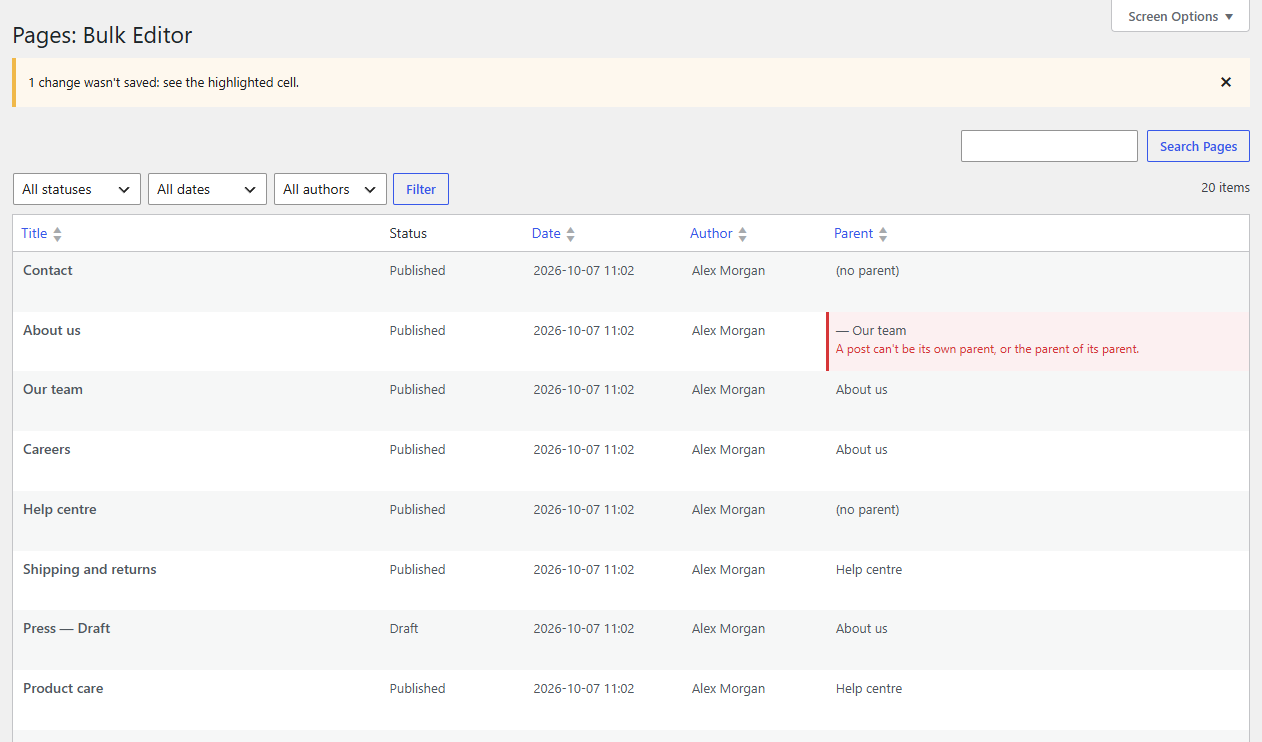The image size is (1262, 742).
Task: Click the sort arrows beside Parent
Action: [x=883, y=234]
